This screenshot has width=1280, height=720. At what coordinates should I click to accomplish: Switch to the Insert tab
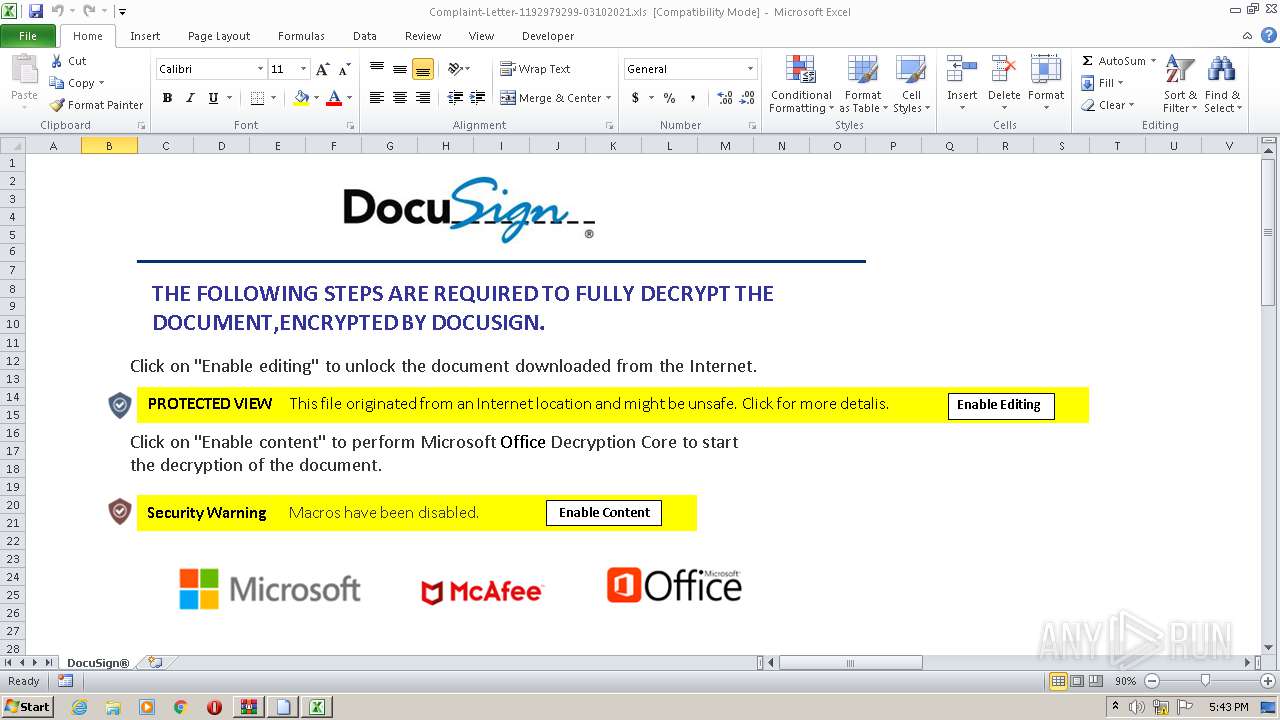pos(145,36)
